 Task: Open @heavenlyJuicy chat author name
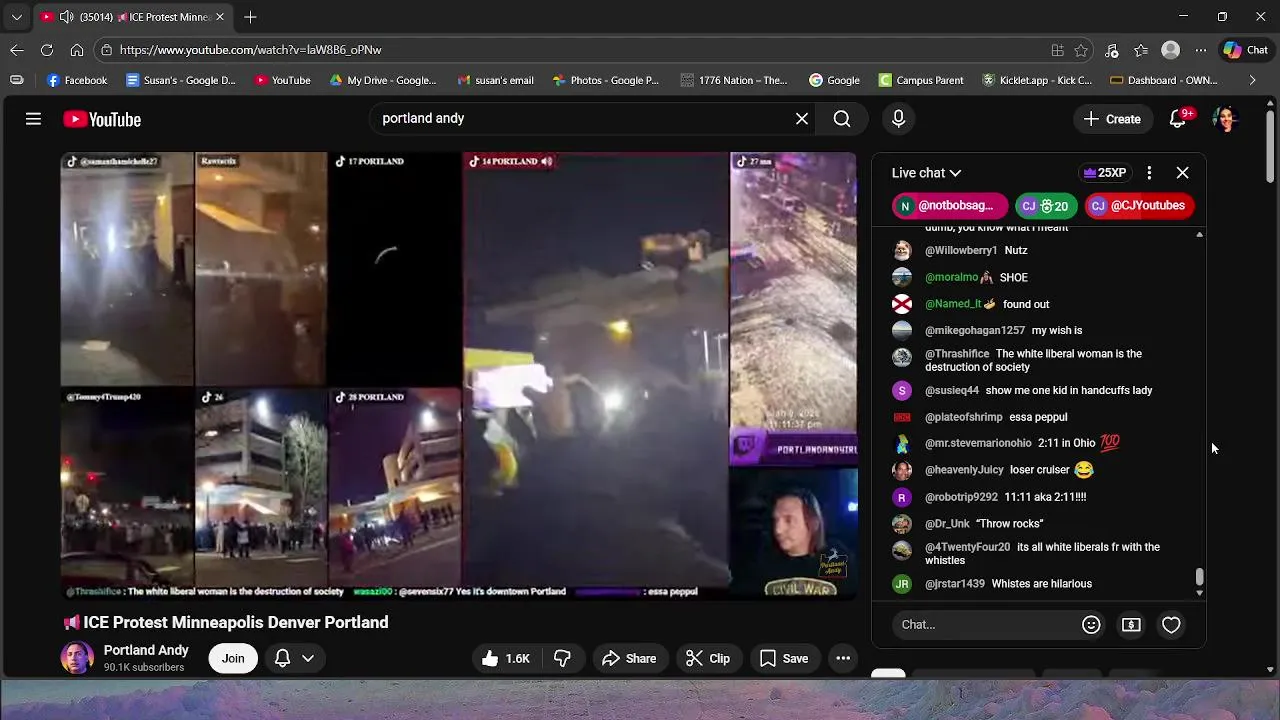click(964, 470)
